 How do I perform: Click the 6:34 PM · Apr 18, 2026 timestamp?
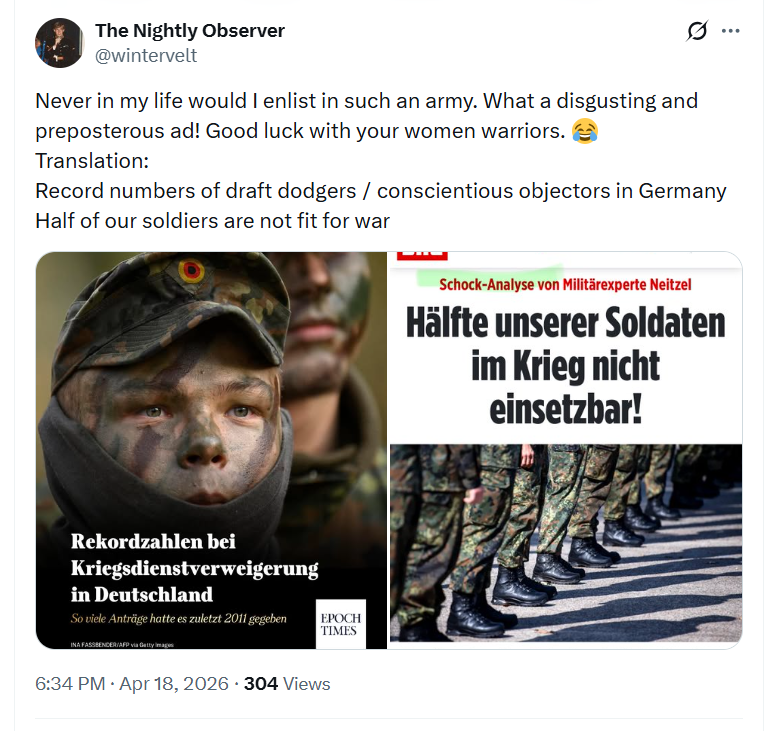132,684
